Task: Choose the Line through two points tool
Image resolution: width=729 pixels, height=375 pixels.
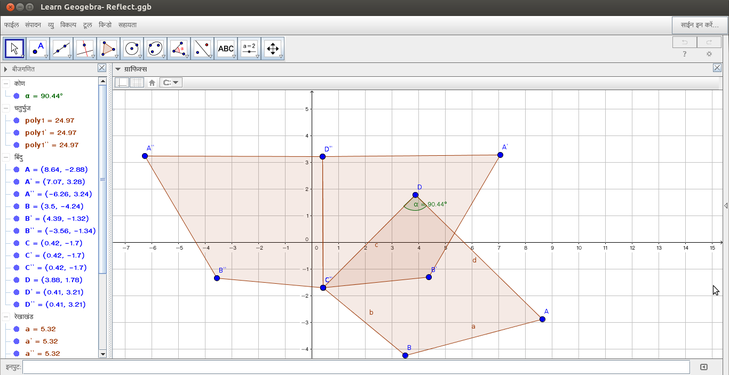Action: (61, 48)
